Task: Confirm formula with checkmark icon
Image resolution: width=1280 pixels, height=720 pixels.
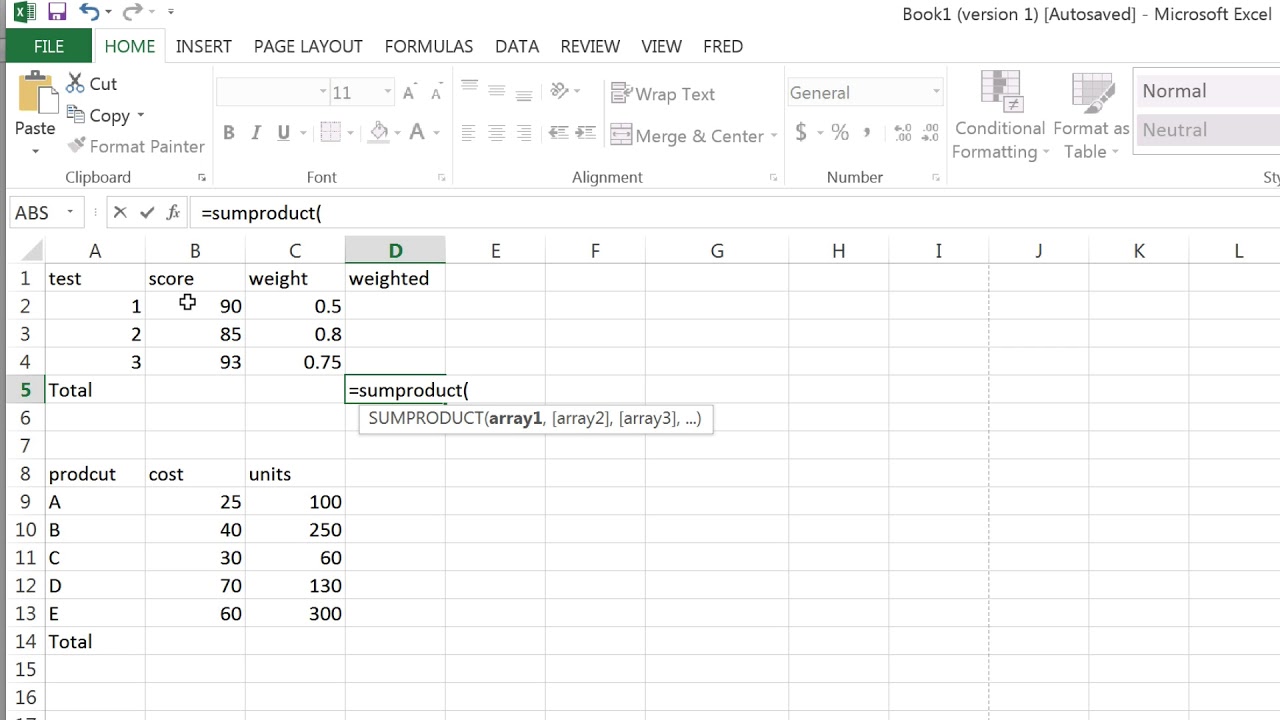Action: 147,212
